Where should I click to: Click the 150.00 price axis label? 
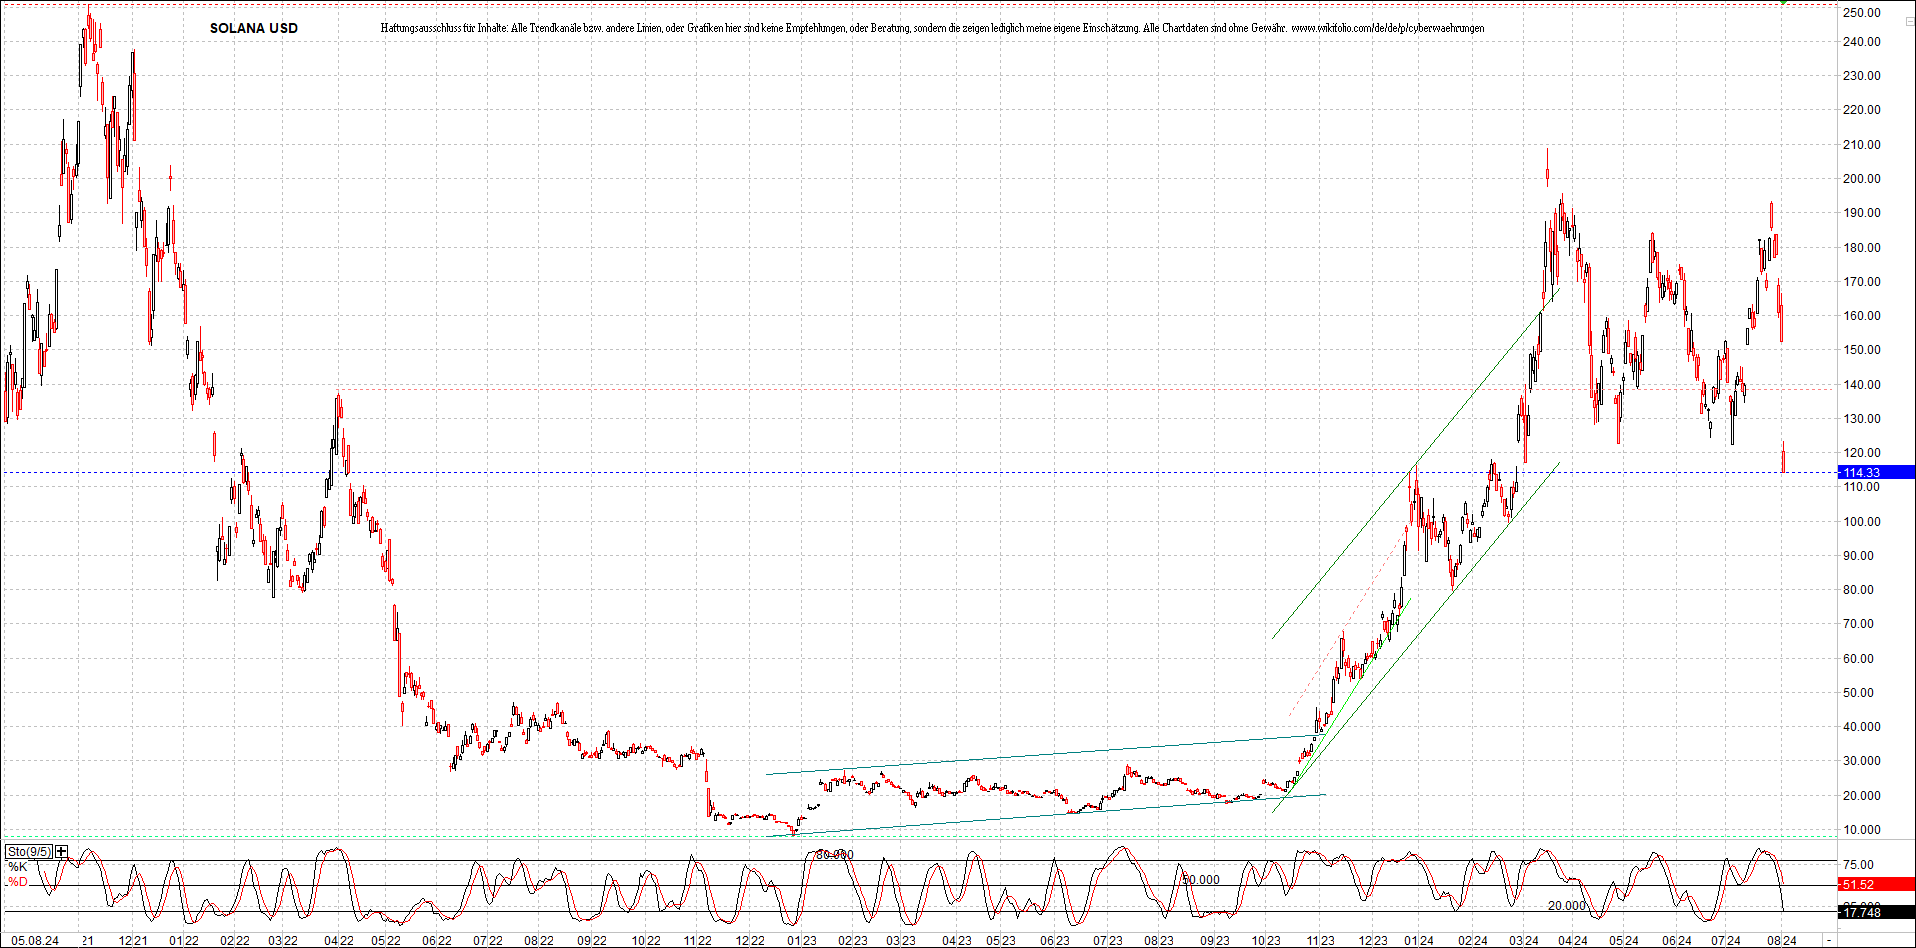(x=1862, y=350)
